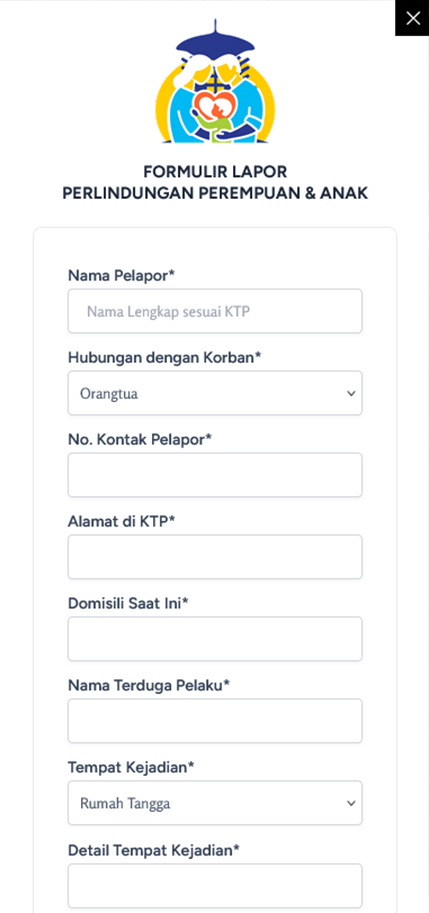
Task: Focus the Nama Terduga Pelaku input box
Action: click(x=215, y=721)
